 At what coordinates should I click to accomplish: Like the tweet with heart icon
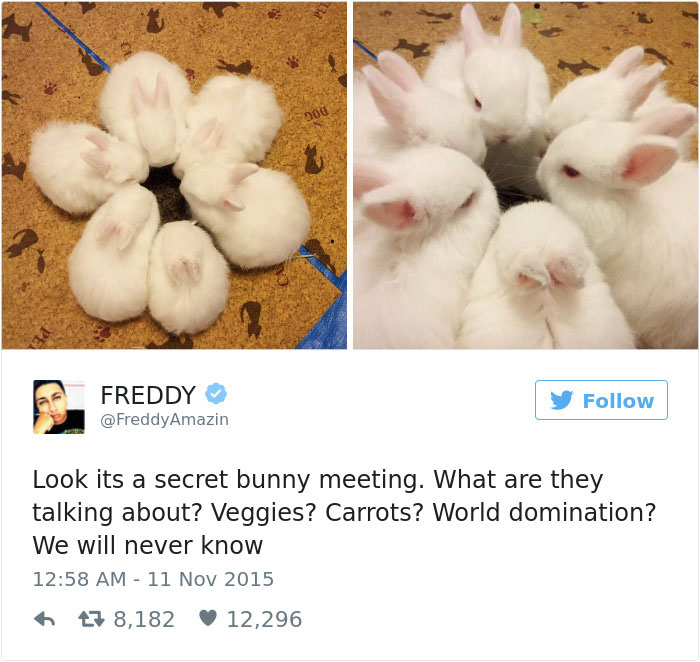coord(208,618)
